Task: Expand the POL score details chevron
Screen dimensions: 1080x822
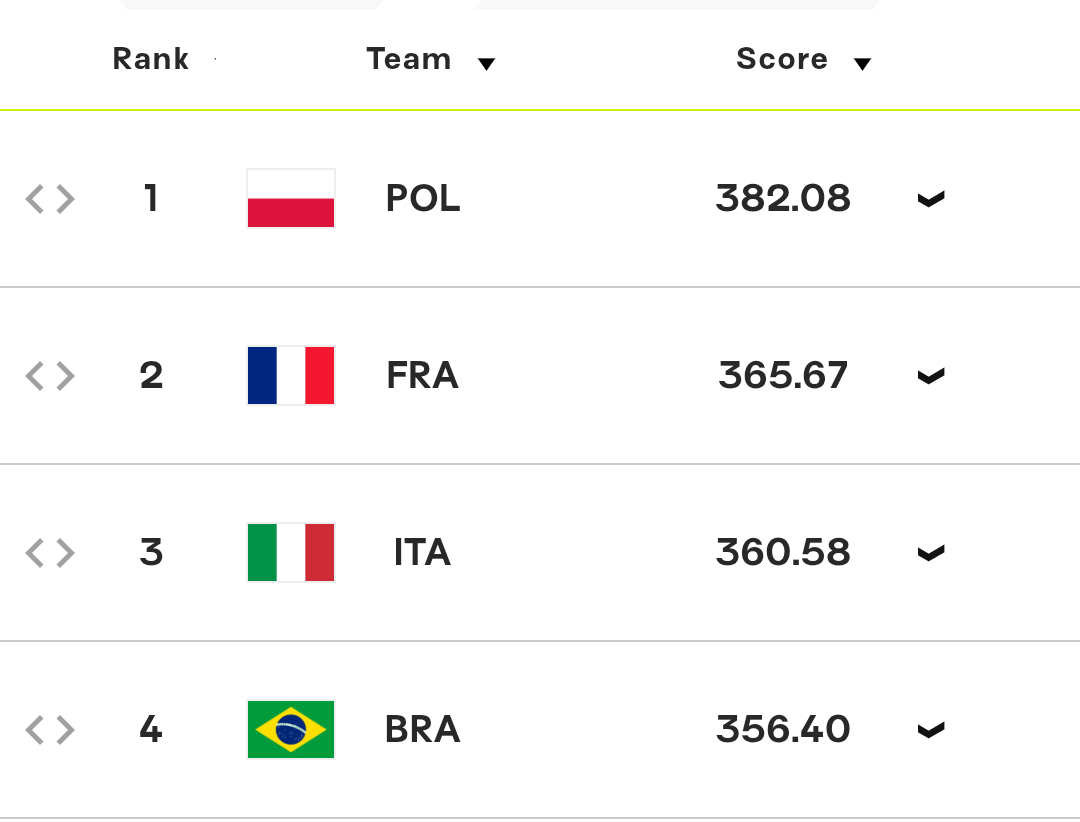Action: [931, 199]
